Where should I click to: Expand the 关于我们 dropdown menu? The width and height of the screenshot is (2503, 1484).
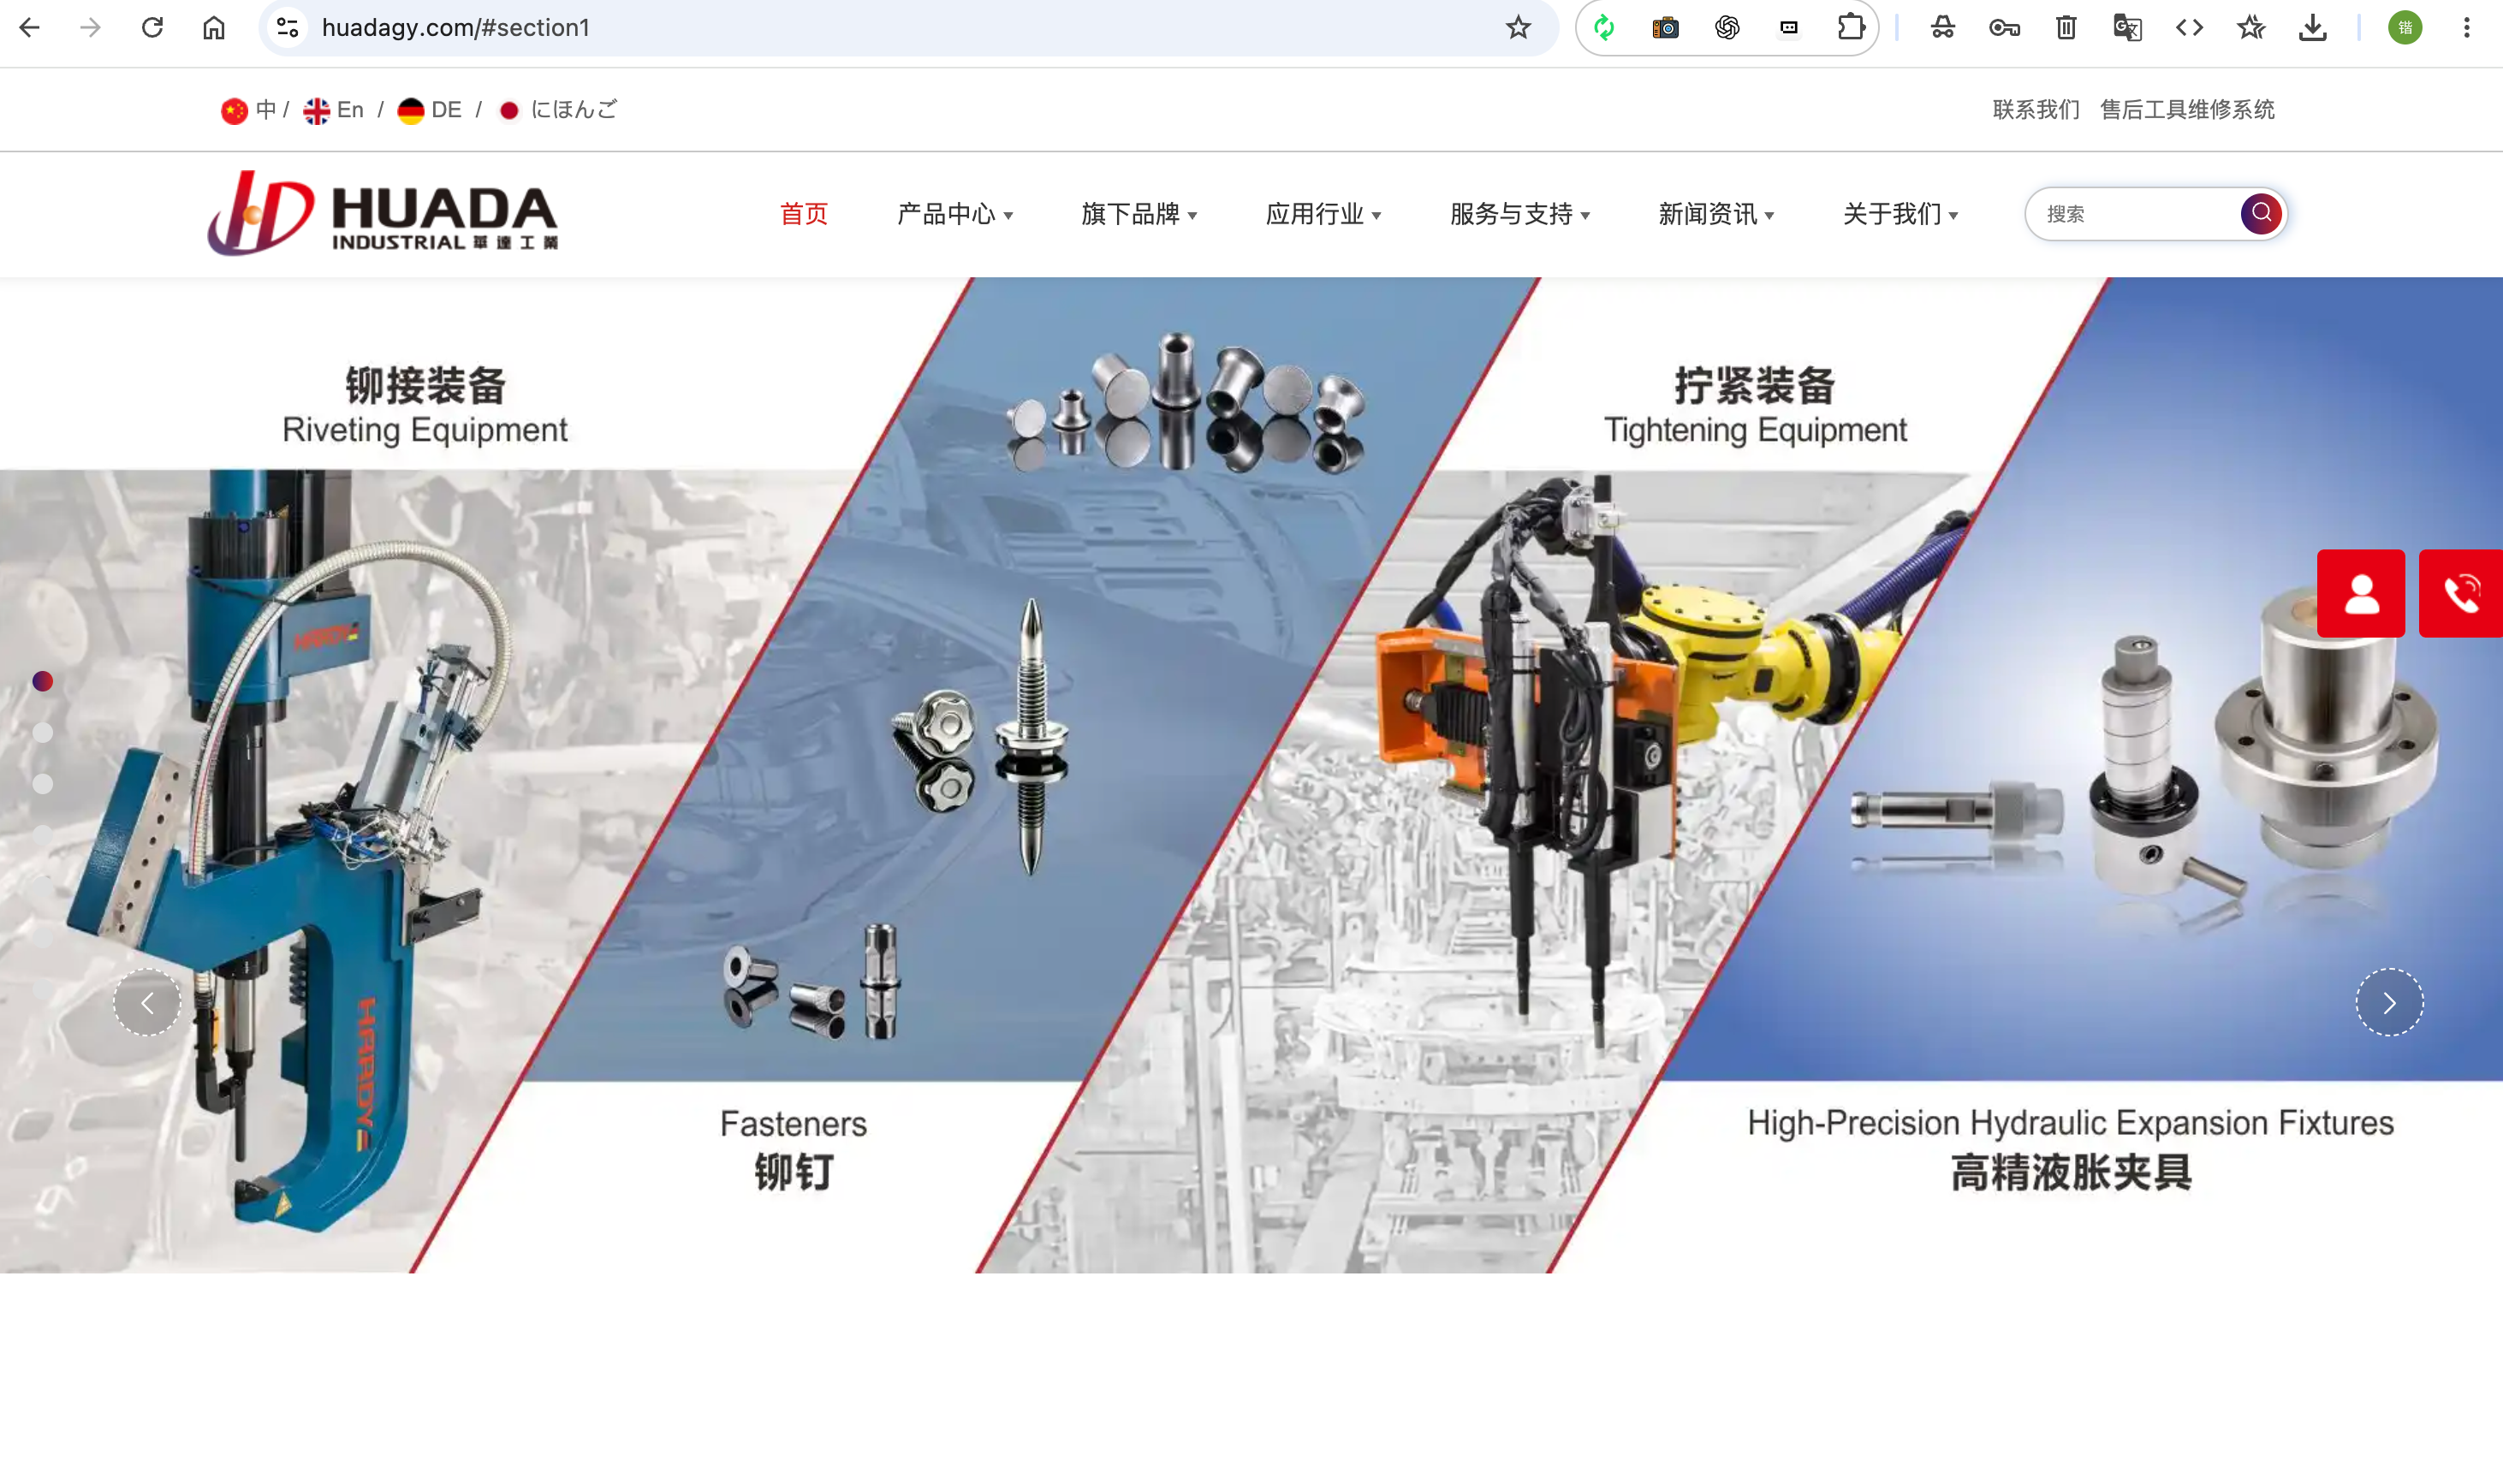pos(1900,214)
